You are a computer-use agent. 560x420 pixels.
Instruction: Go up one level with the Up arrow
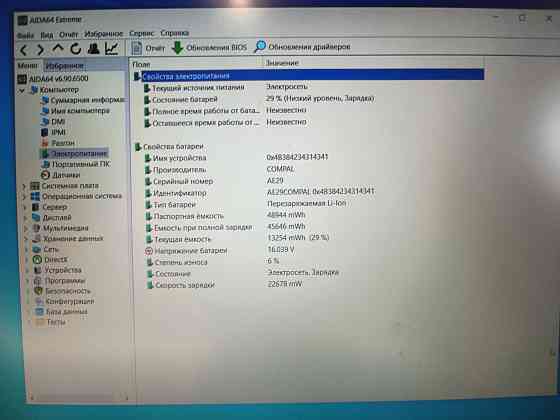point(58,48)
